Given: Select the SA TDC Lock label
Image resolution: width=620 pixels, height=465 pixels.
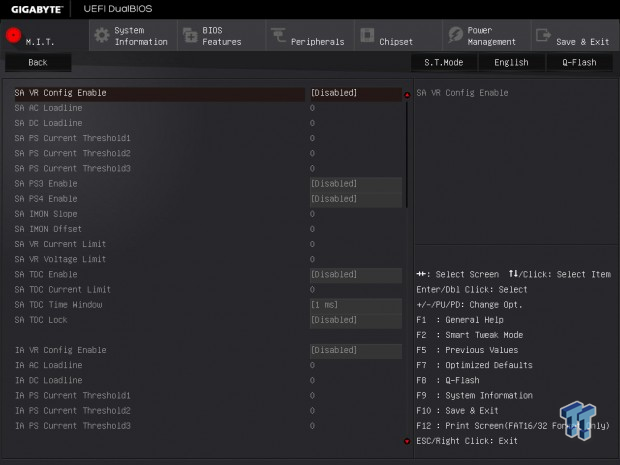Looking at the screenshot, I should coord(41,320).
